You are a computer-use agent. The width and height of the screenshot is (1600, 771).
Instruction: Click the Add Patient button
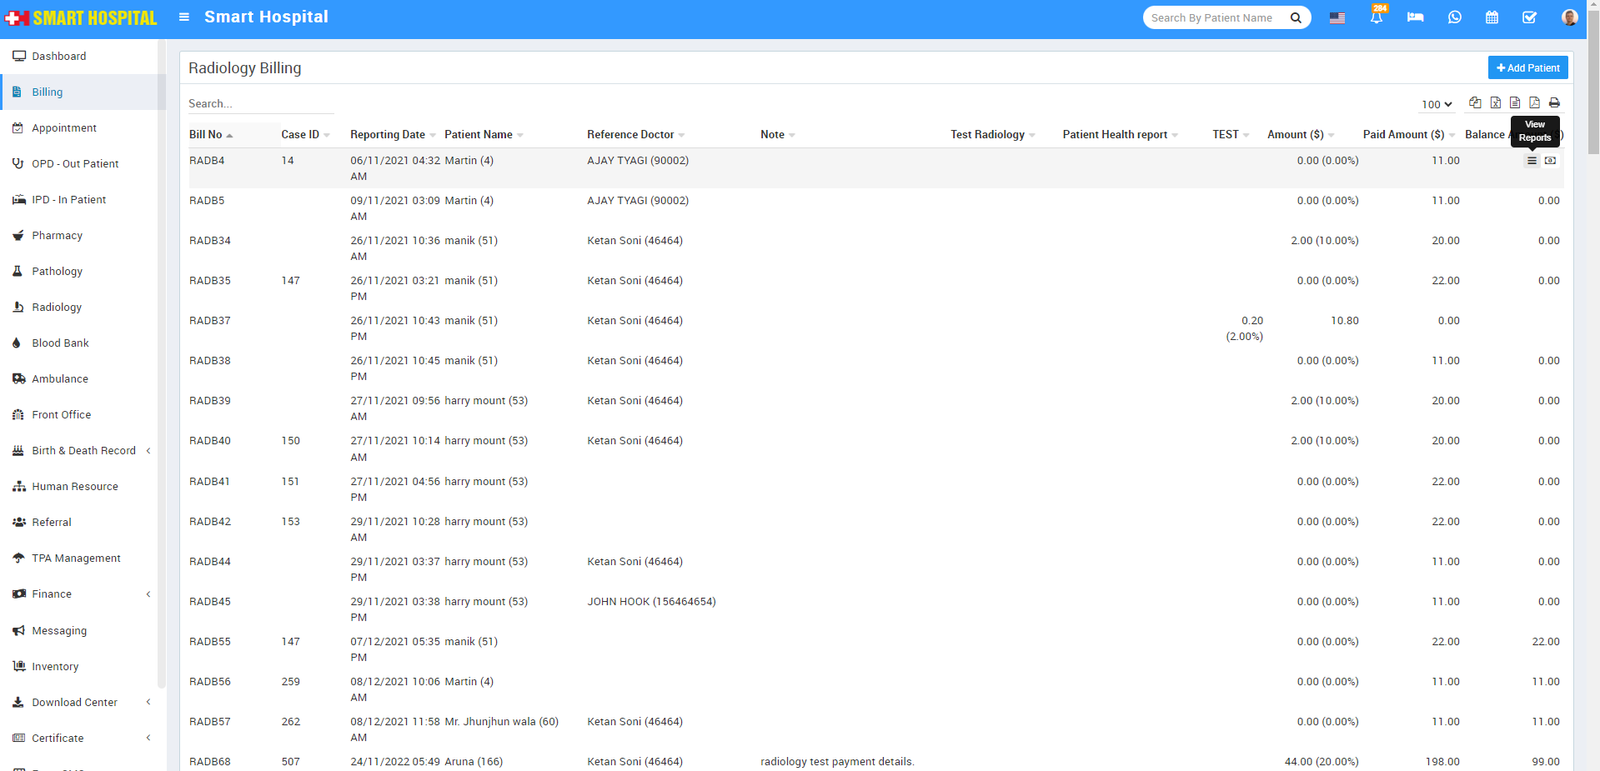point(1527,68)
